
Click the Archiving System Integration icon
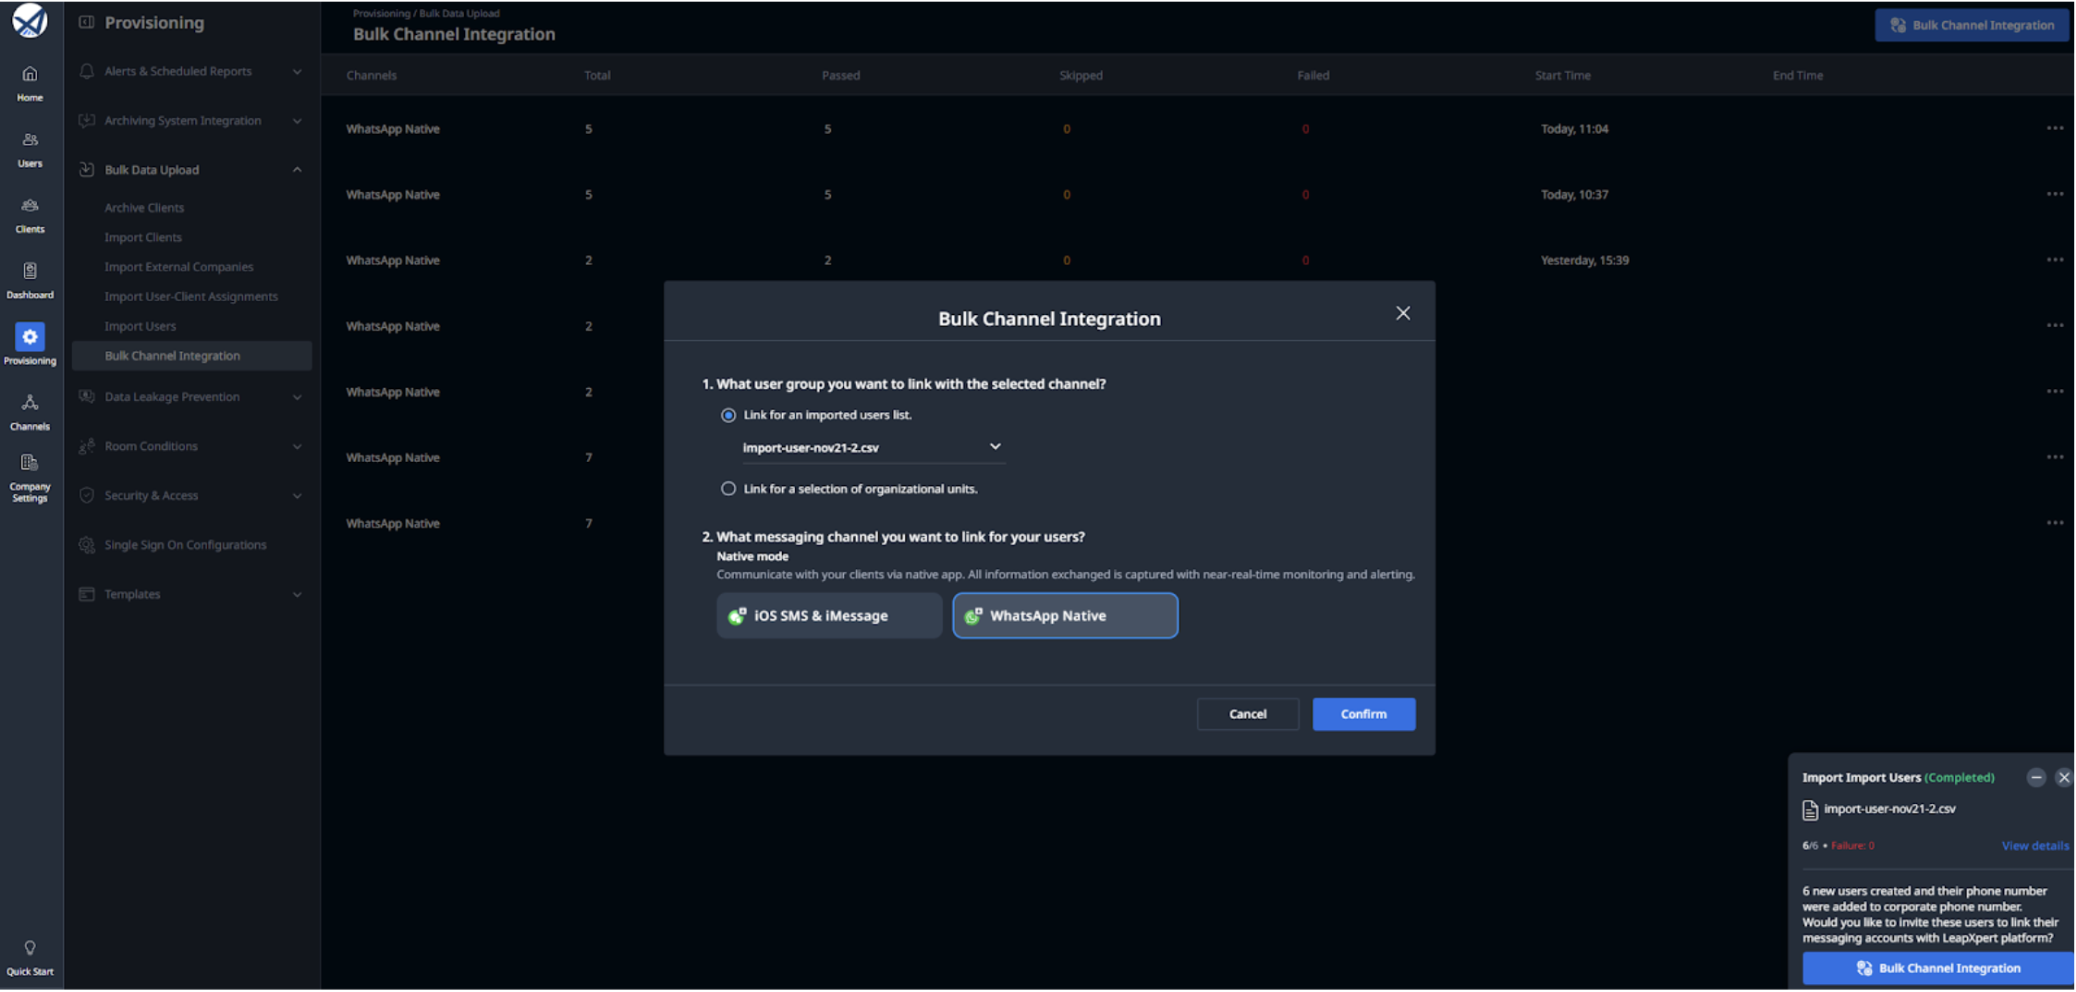[x=87, y=120]
